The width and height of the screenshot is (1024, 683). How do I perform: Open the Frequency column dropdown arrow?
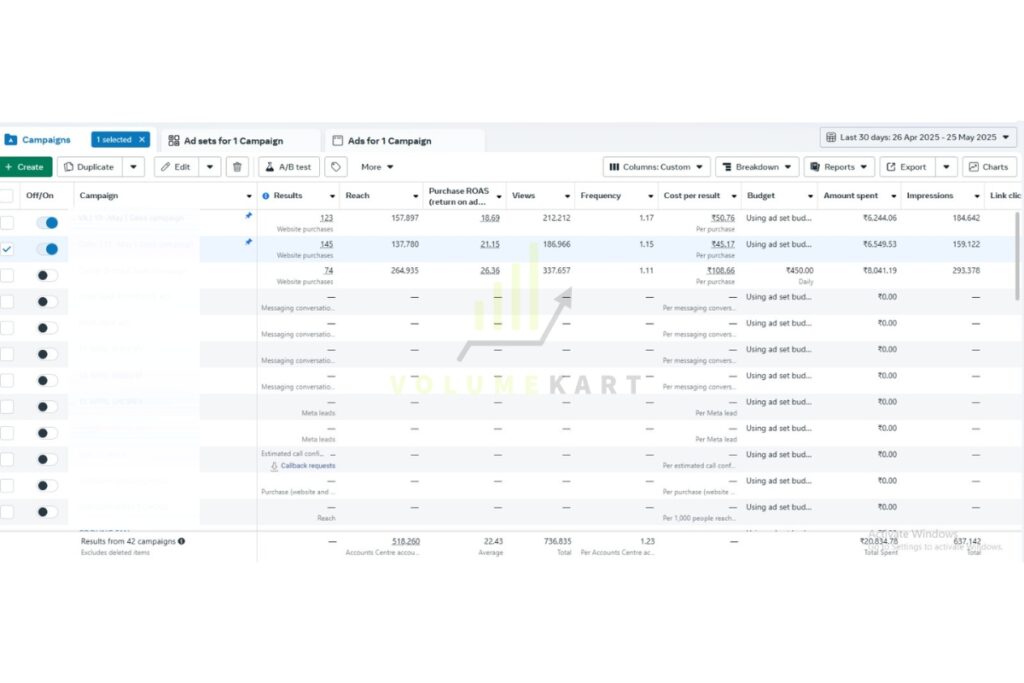[x=650, y=196]
